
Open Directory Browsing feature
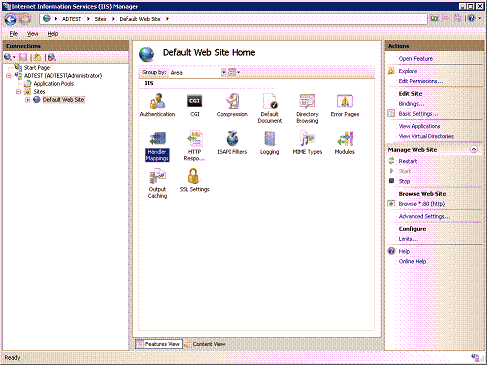pos(307,108)
